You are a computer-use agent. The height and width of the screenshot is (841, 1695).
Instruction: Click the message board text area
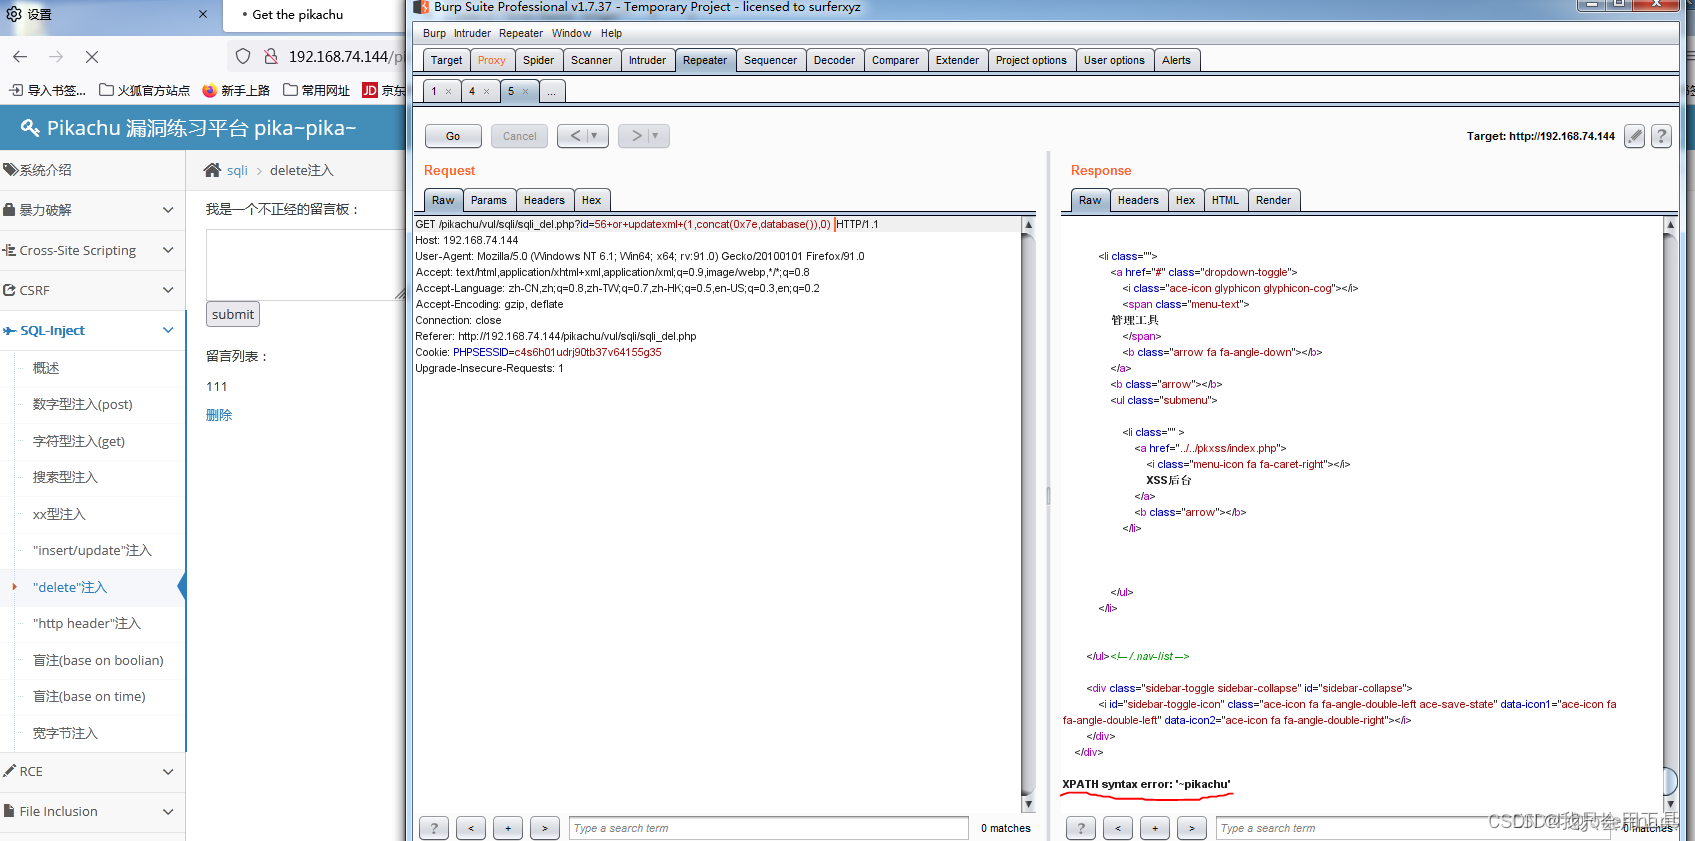click(305, 264)
